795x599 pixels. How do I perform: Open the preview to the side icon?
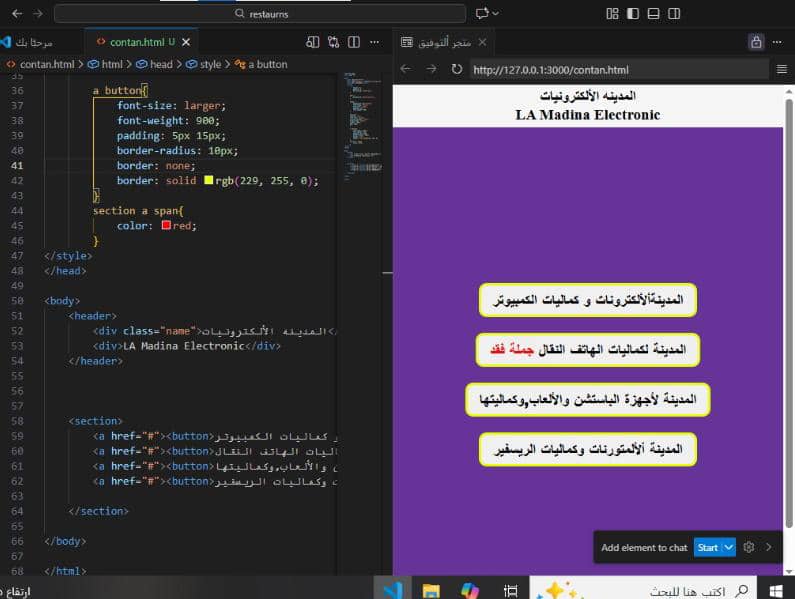point(313,42)
